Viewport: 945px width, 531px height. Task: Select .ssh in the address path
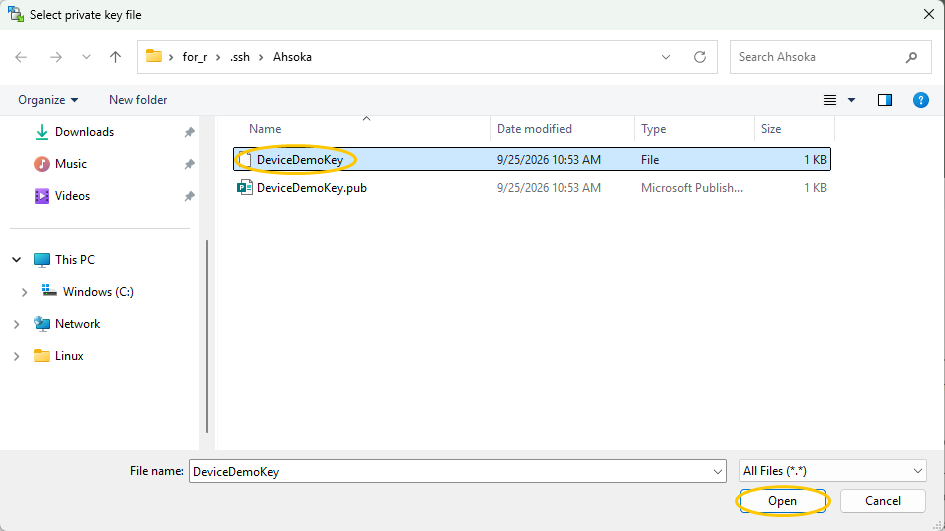click(x=240, y=57)
